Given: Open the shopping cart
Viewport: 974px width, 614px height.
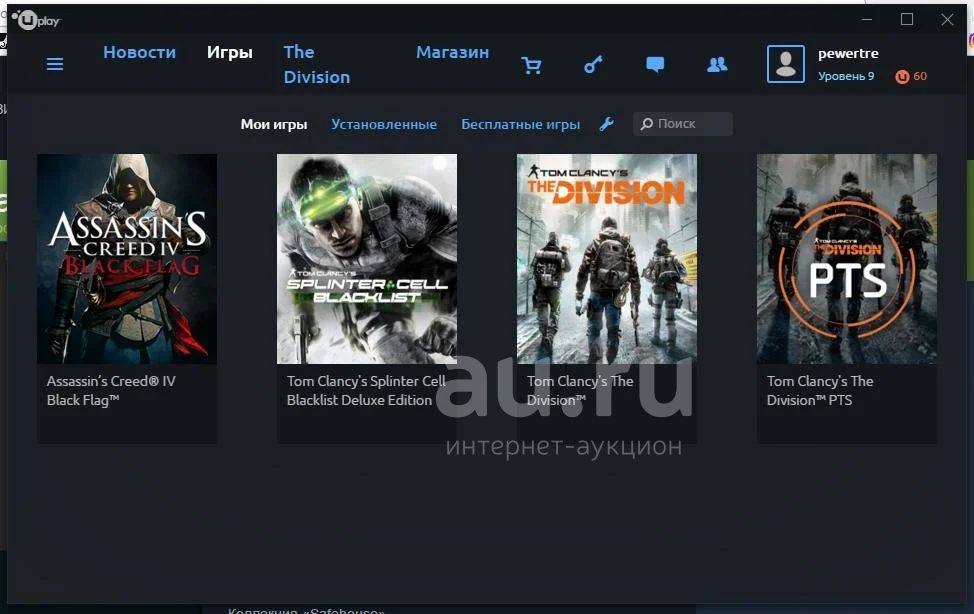Looking at the screenshot, I should 531,65.
